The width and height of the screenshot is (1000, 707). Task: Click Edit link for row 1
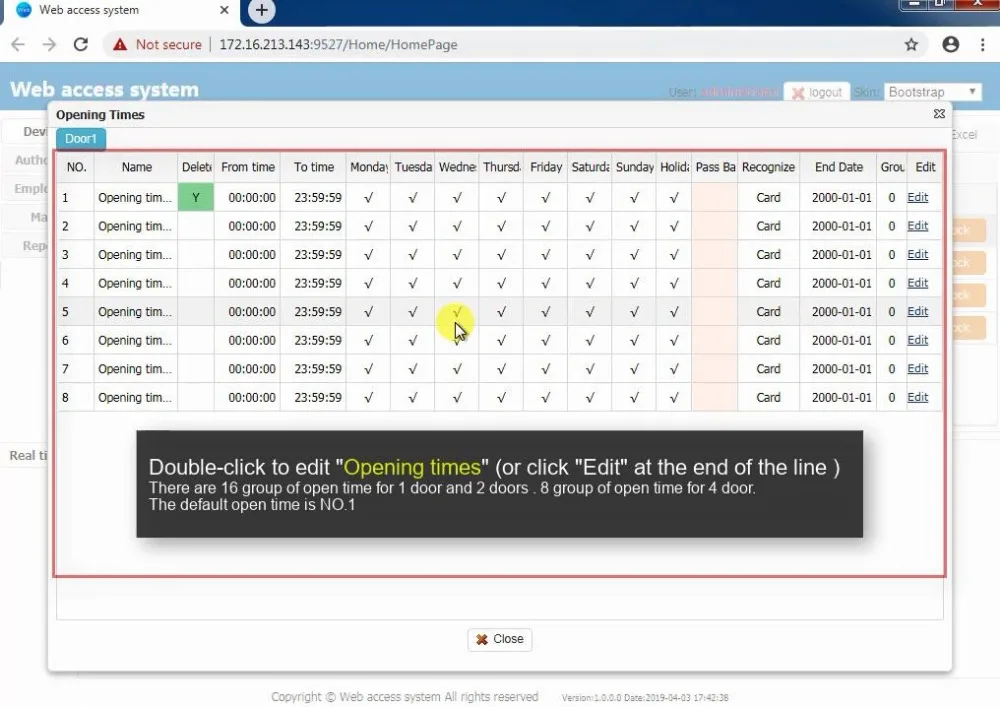pos(917,197)
